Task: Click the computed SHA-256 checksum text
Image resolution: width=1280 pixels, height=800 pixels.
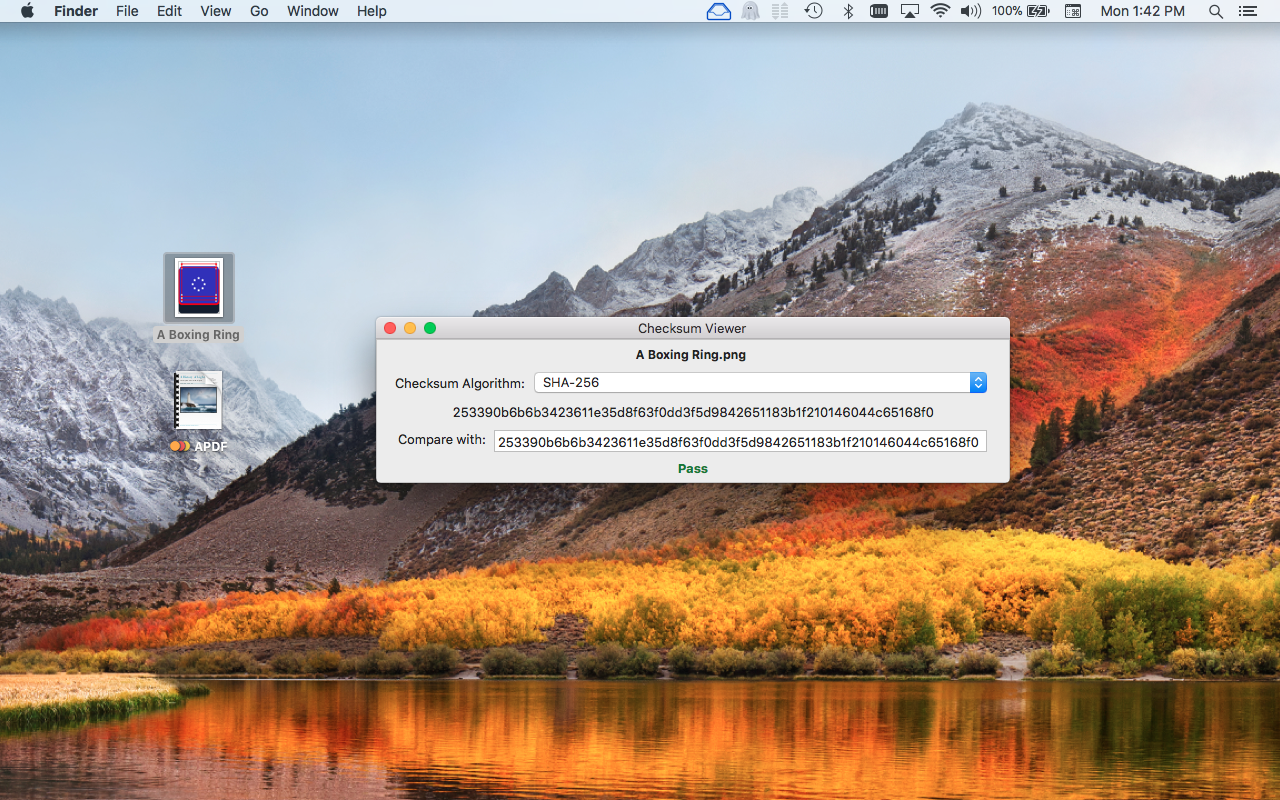Action: pyautogui.click(x=693, y=412)
